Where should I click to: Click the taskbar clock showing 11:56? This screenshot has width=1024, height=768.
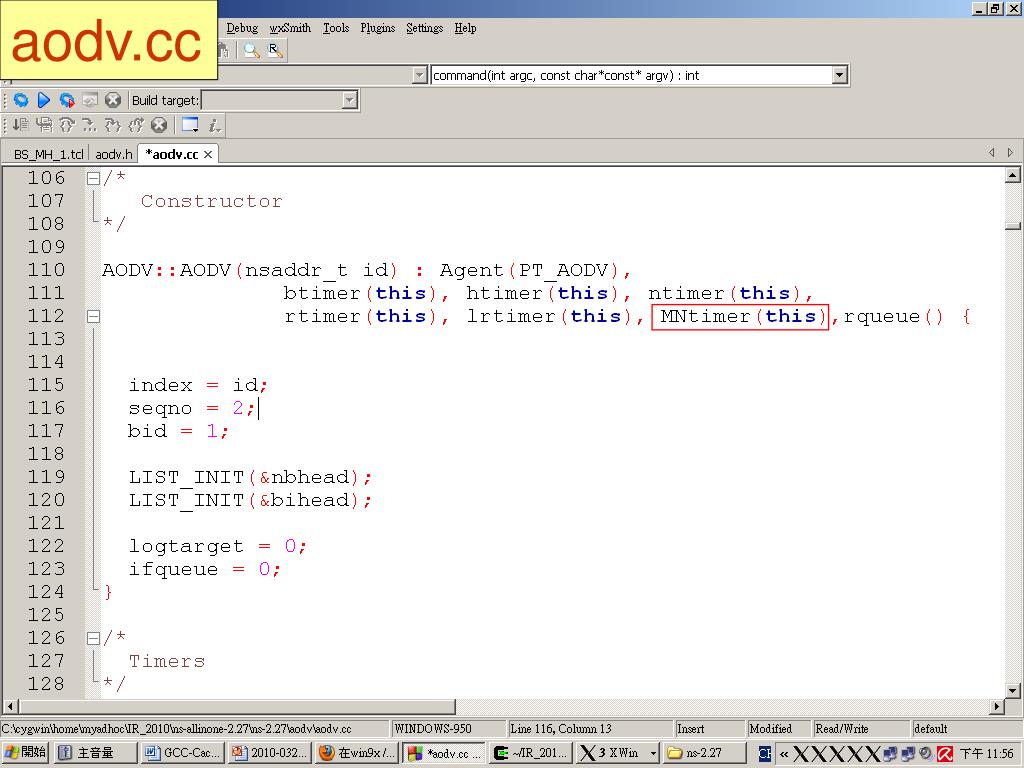(x=986, y=754)
